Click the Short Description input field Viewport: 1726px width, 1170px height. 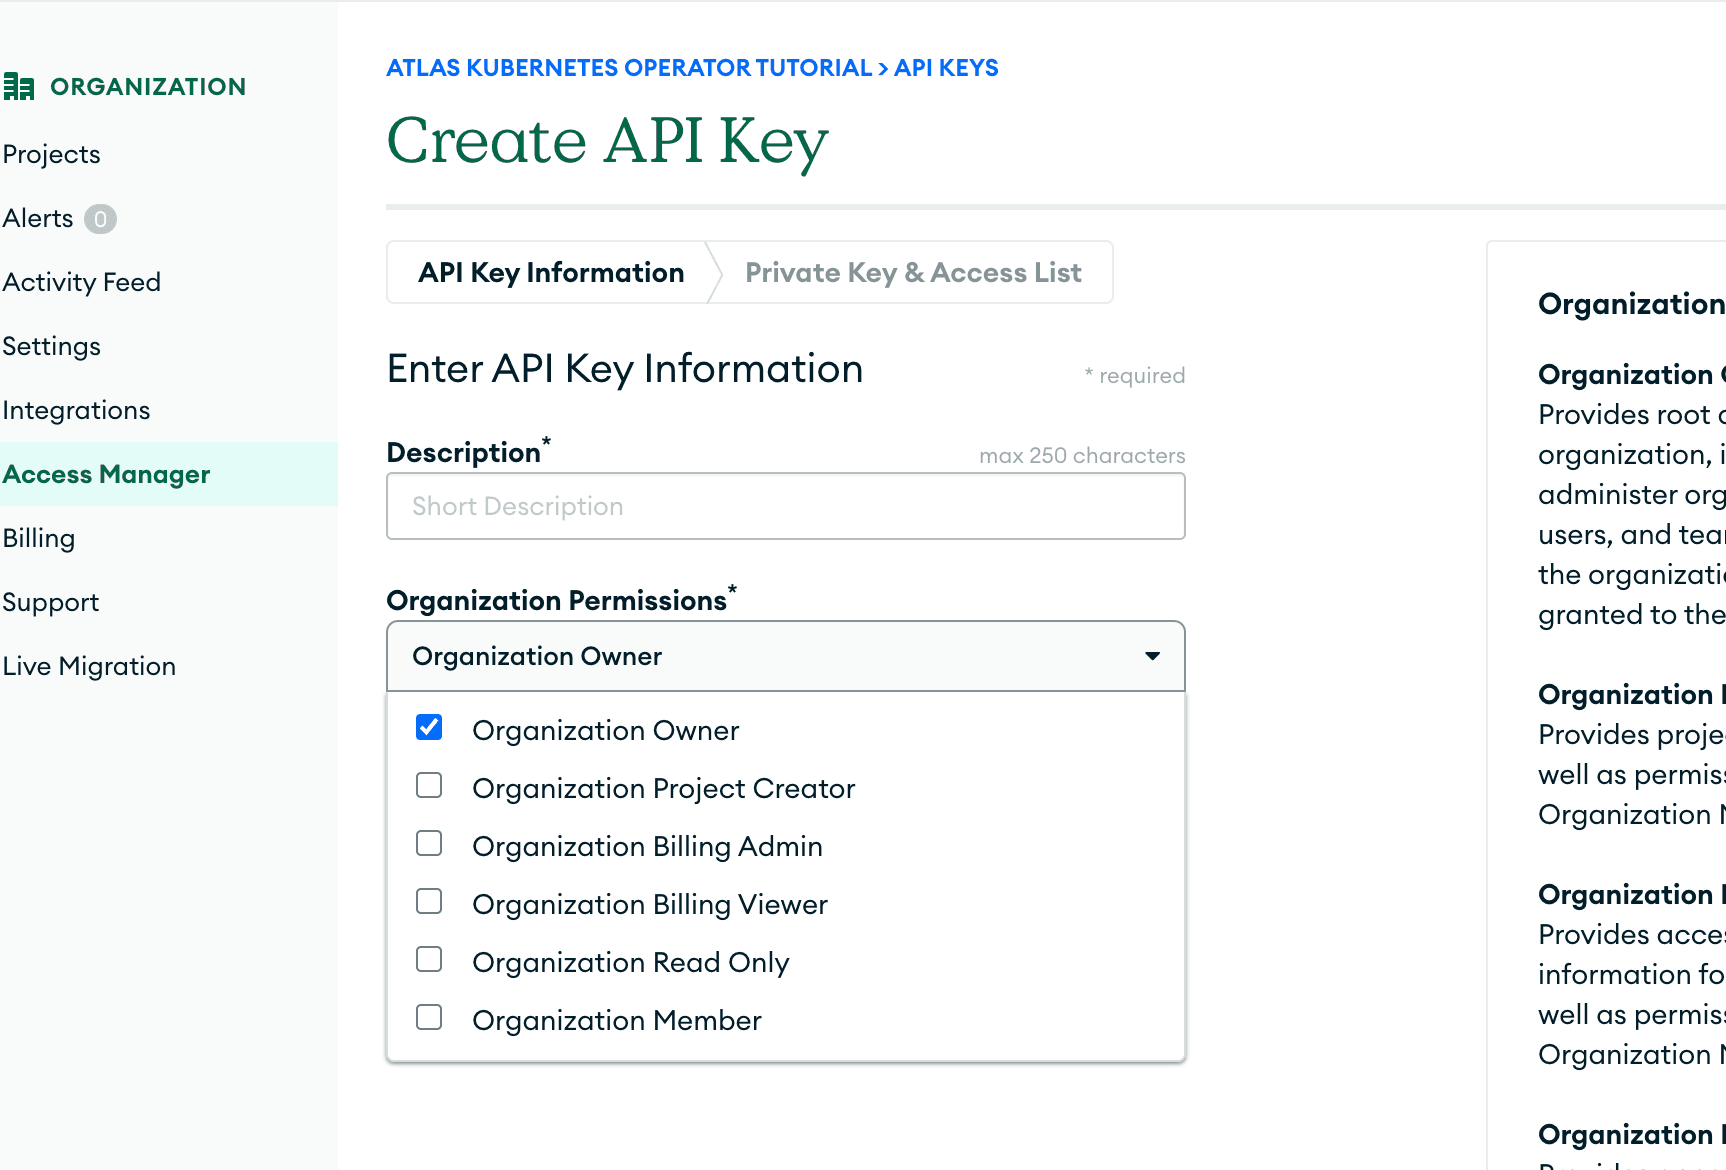tap(785, 506)
